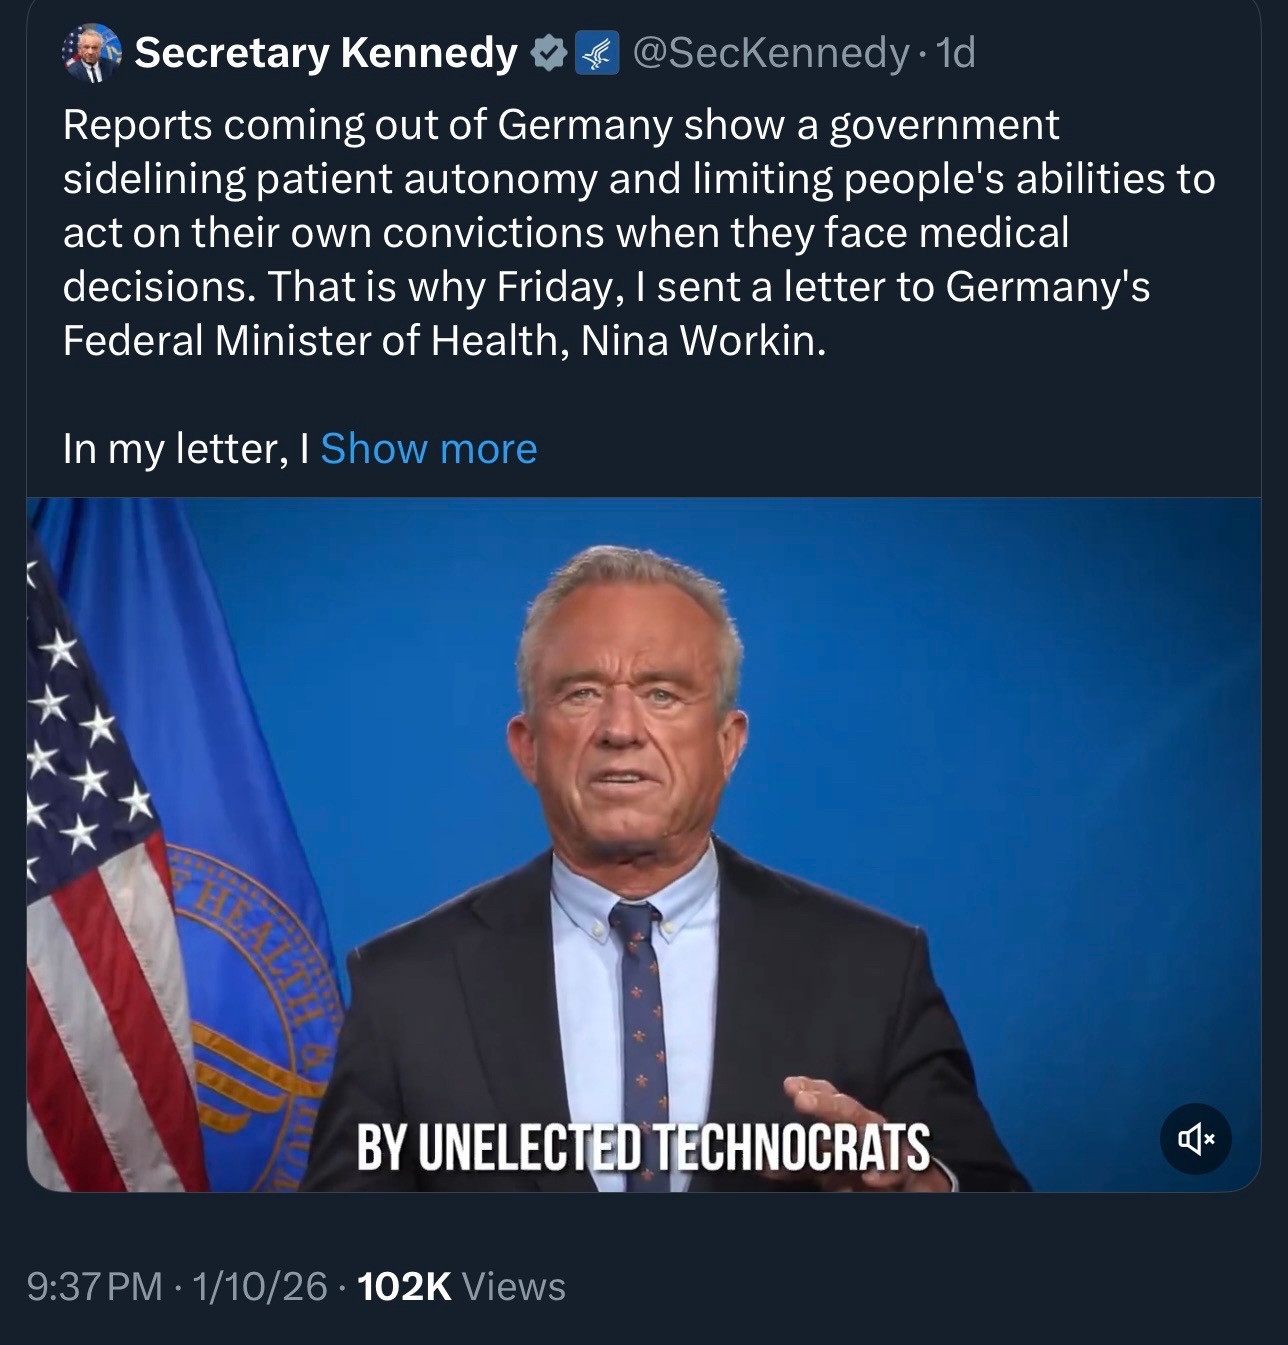Open the post via the 1d timestamp
The width and height of the screenshot is (1288, 1345).
click(955, 53)
